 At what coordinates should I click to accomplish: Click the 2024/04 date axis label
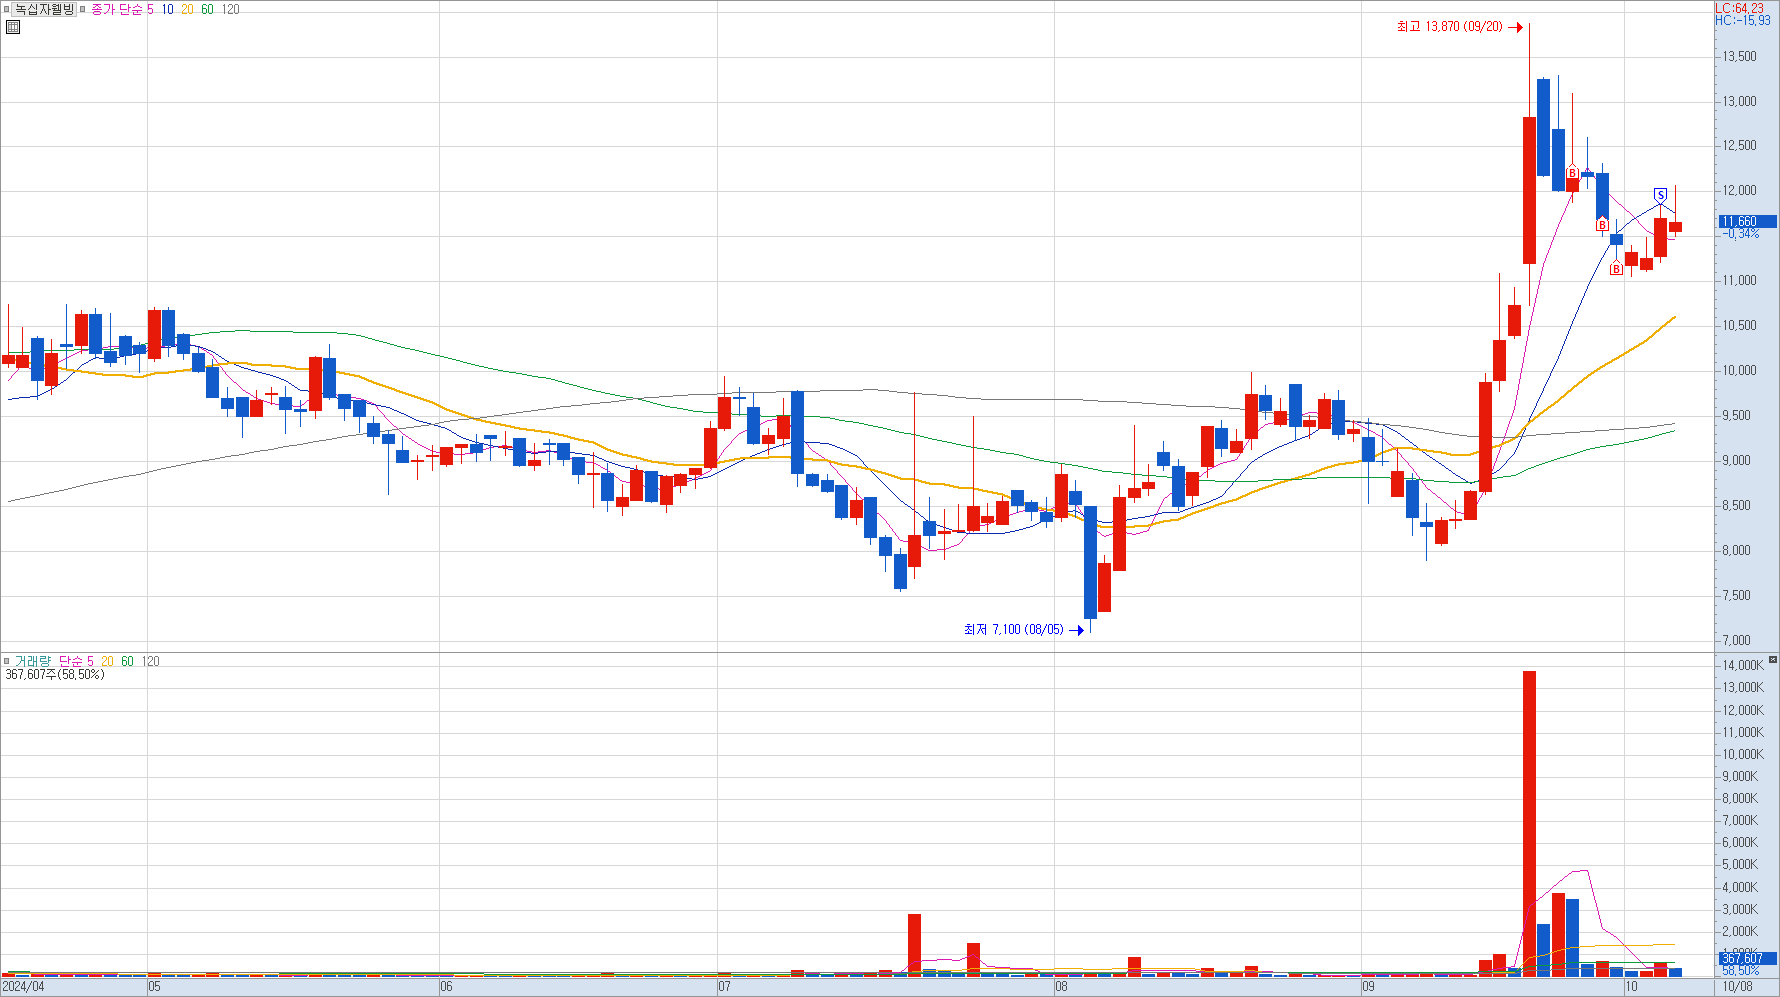click(x=23, y=987)
